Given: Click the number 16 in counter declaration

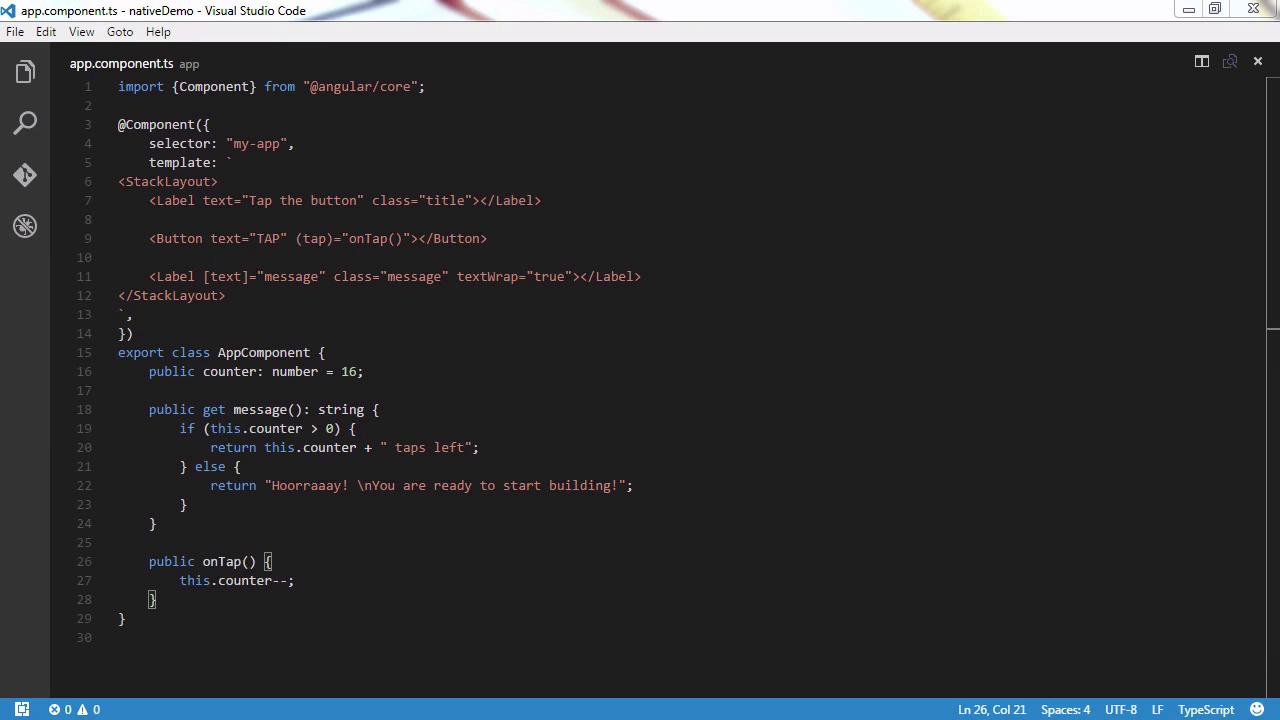Looking at the screenshot, I should (349, 371).
